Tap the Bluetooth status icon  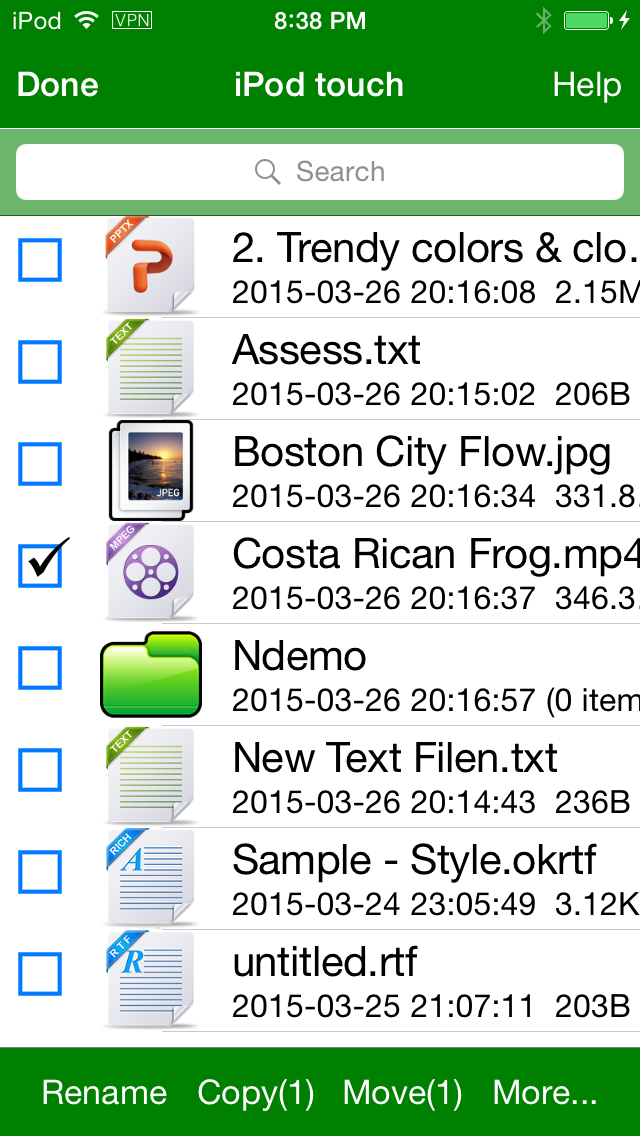(543, 20)
